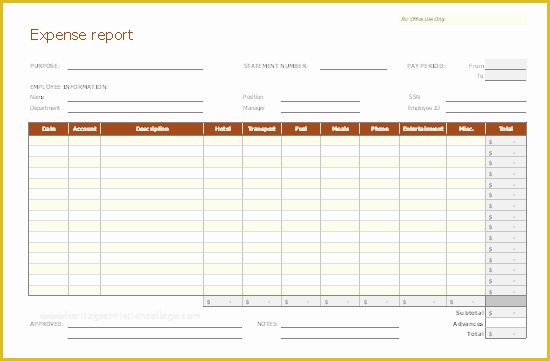Click the PAY PERIOD To field

point(505,76)
